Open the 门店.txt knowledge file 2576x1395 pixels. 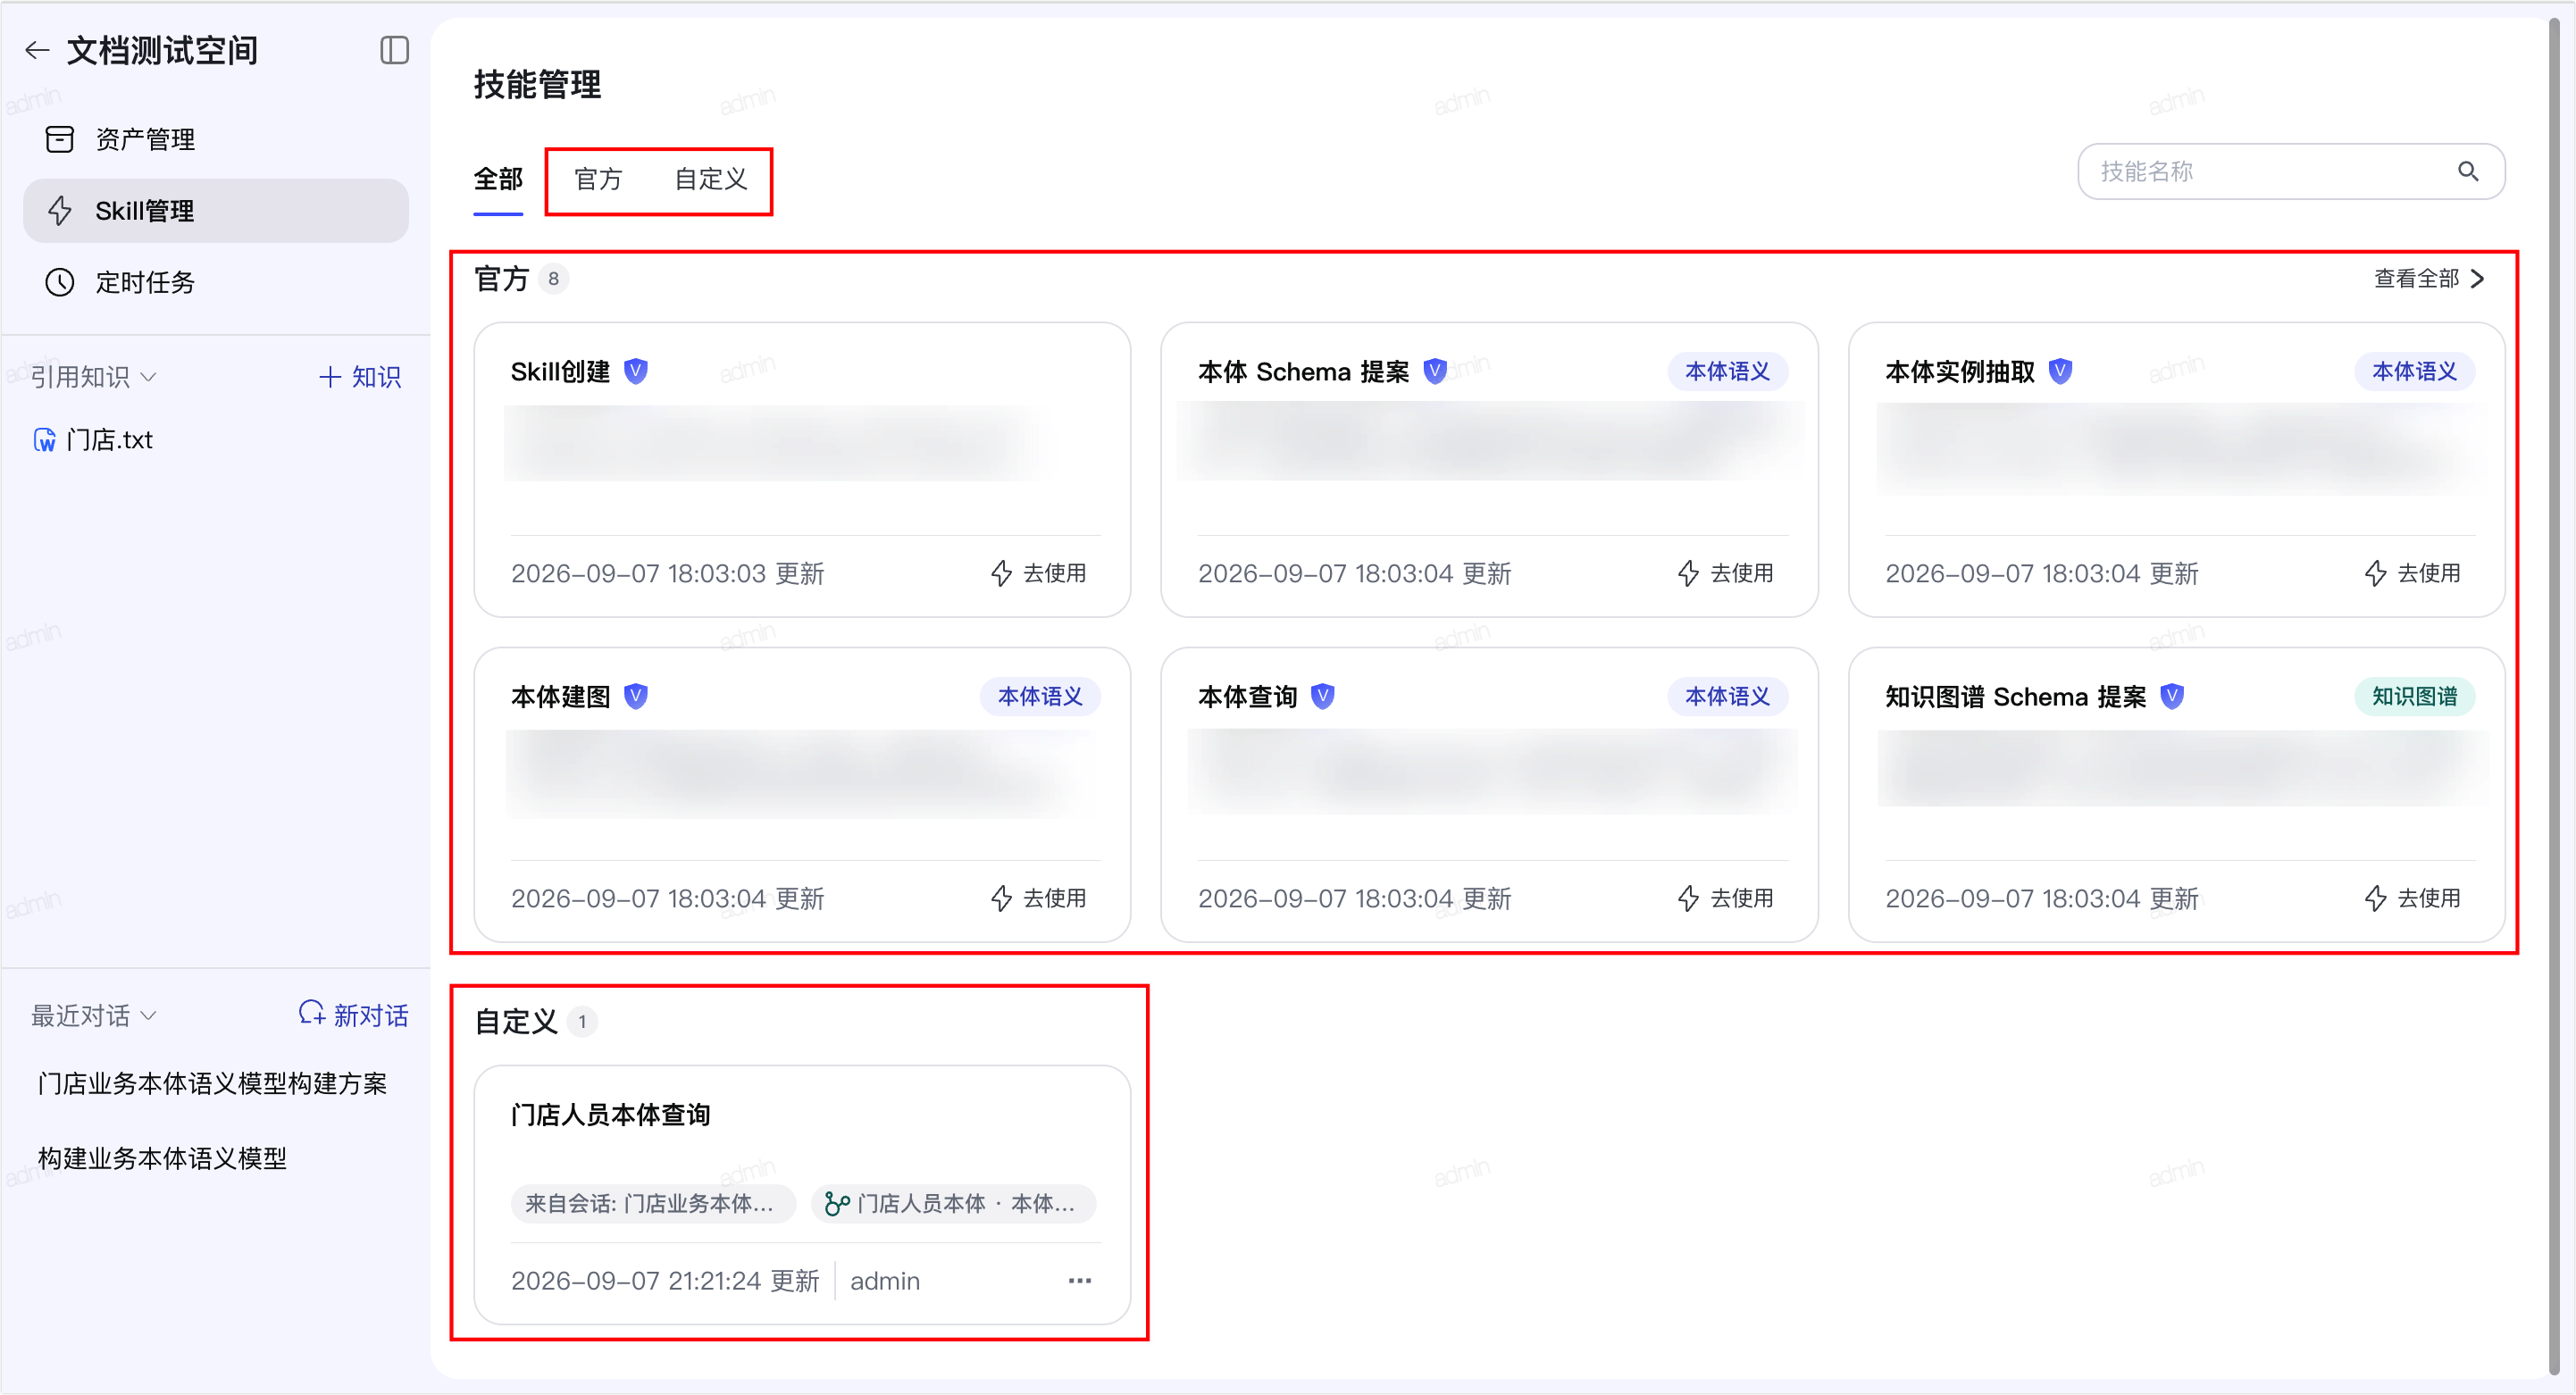tap(94, 439)
